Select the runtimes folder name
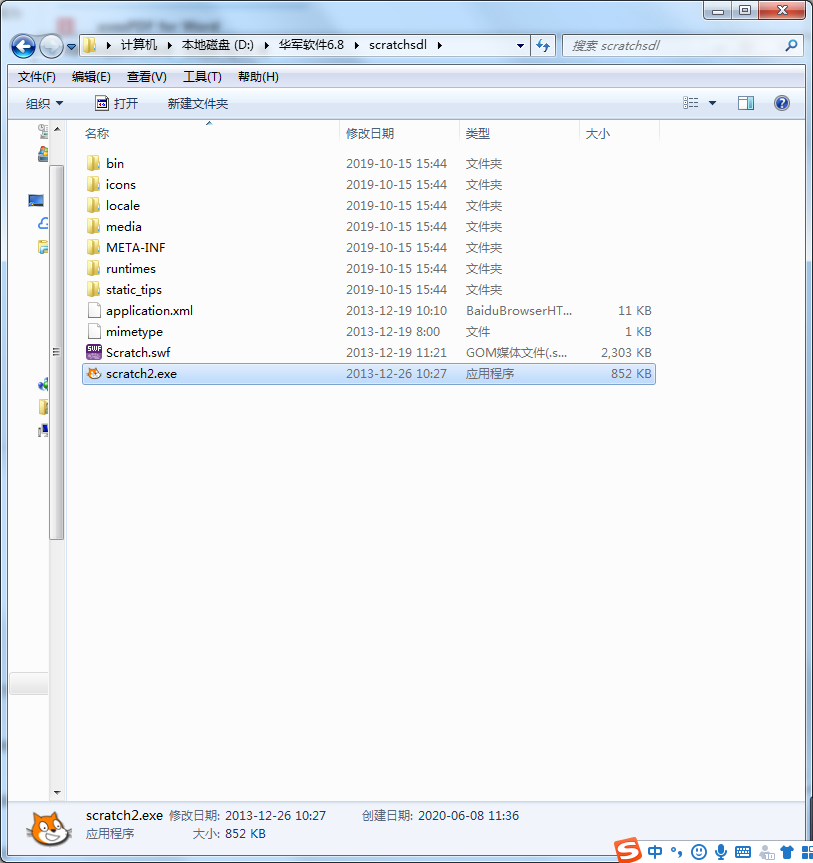 click(x=131, y=269)
